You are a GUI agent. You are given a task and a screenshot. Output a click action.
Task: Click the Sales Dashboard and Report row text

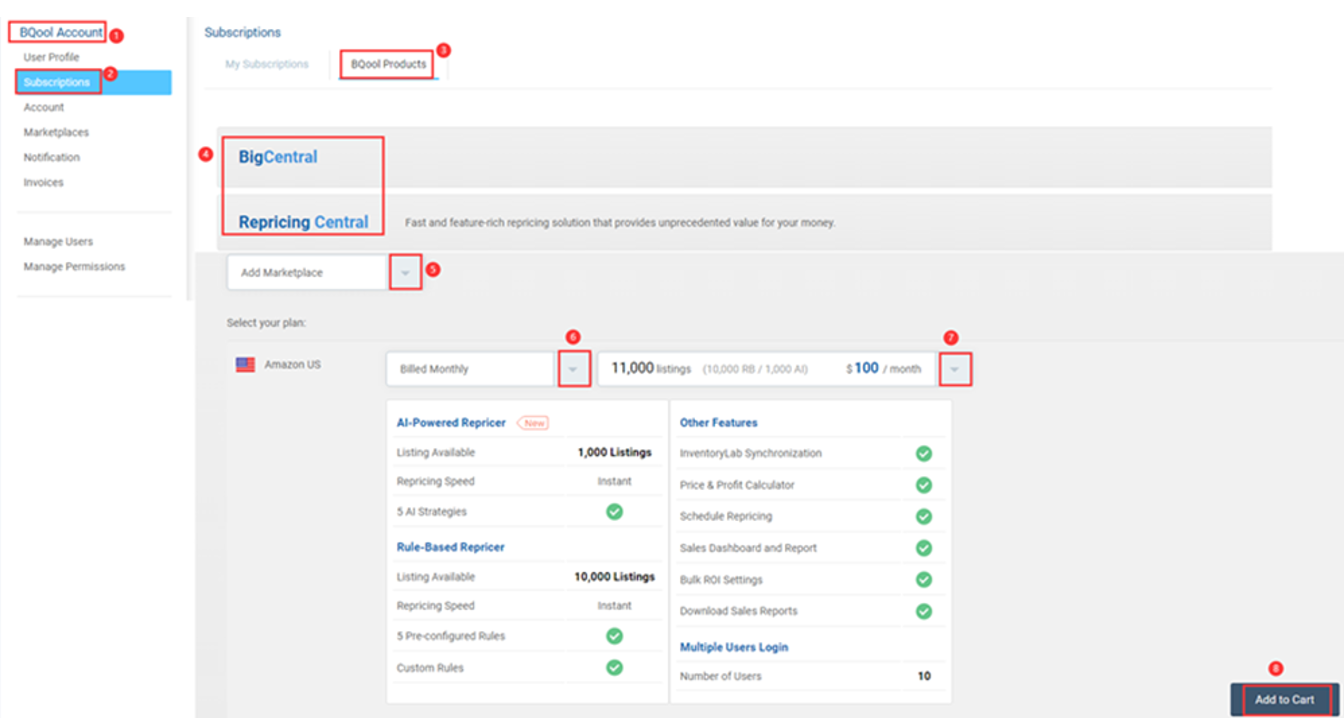pyautogui.click(x=748, y=548)
